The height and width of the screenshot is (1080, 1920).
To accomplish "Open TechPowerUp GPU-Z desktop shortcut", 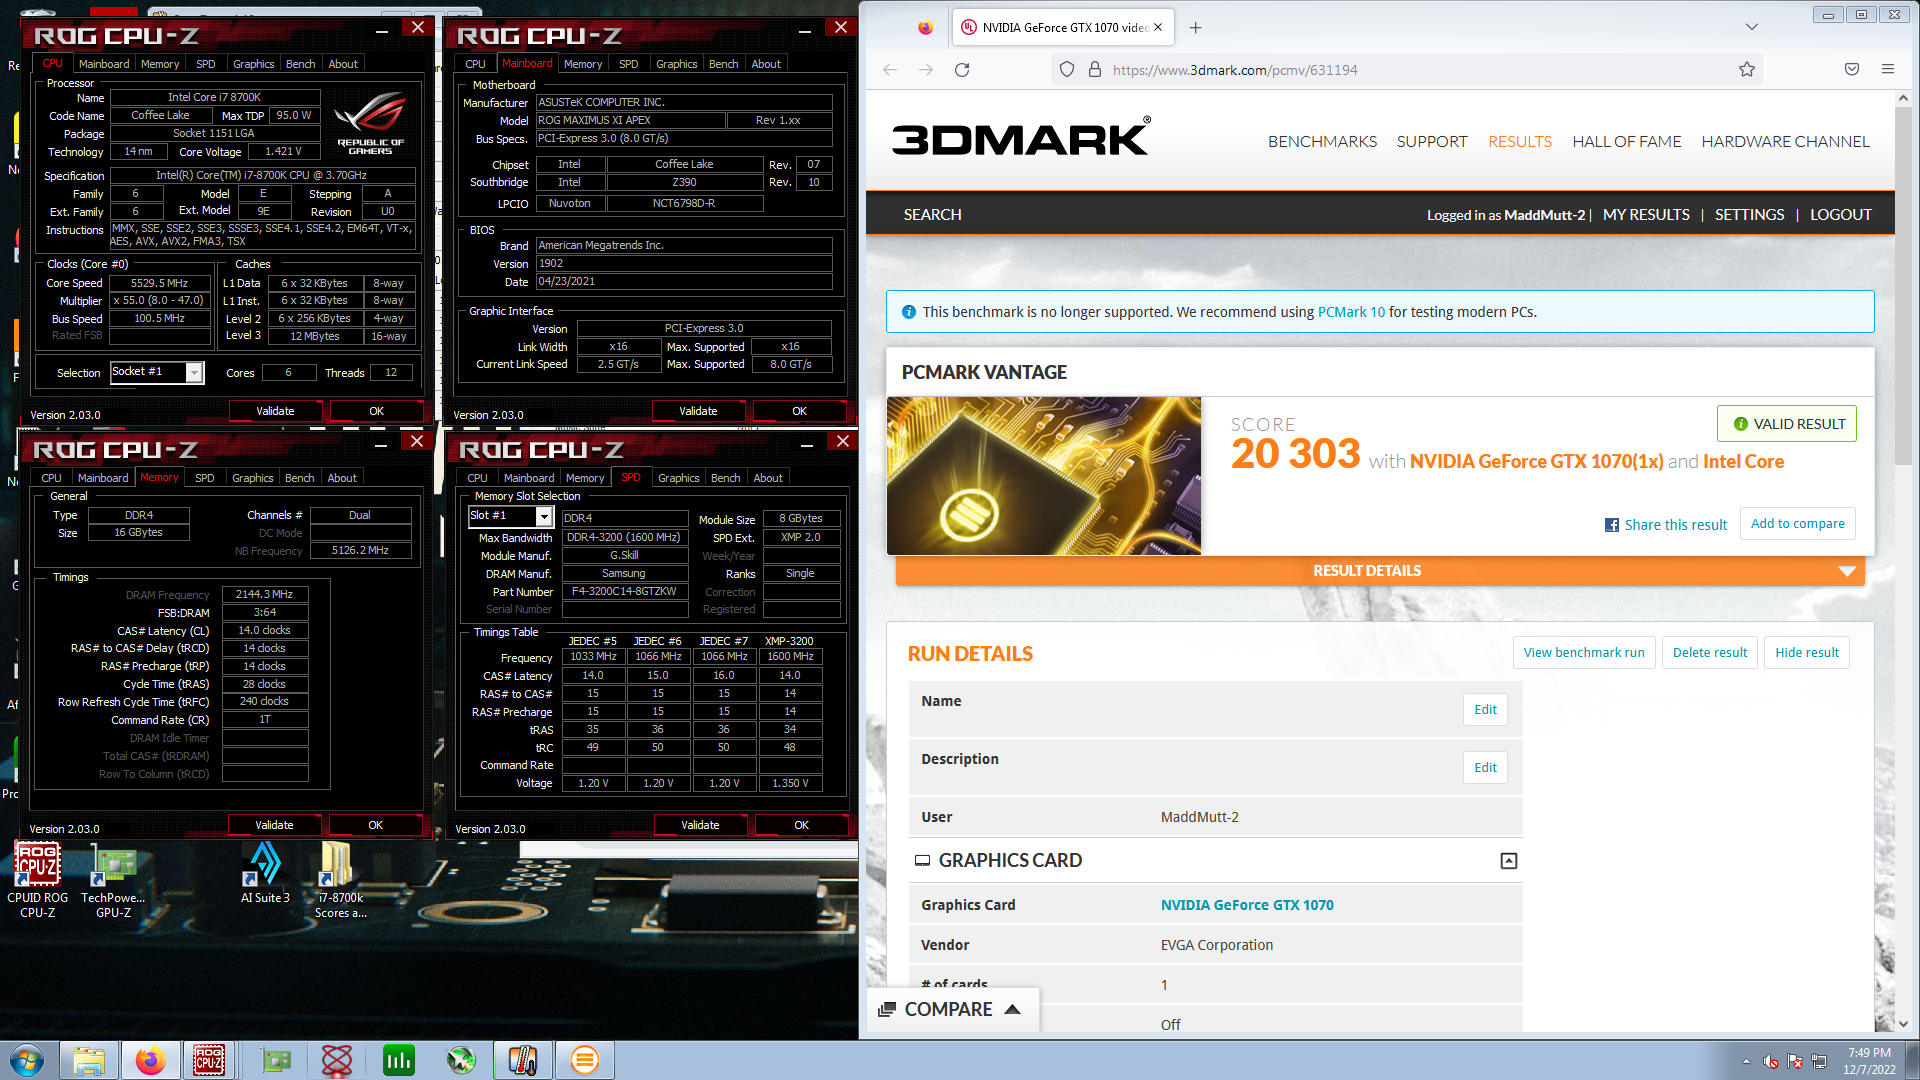I will tap(113, 880).
